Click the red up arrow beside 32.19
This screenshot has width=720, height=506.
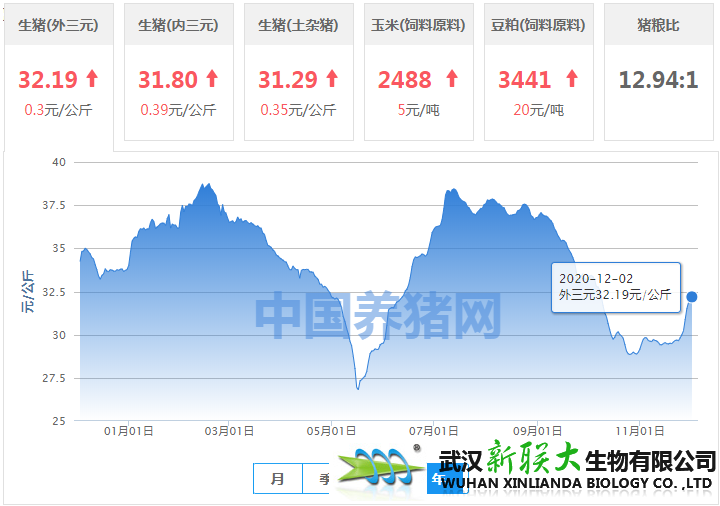[x=92, y=78]
